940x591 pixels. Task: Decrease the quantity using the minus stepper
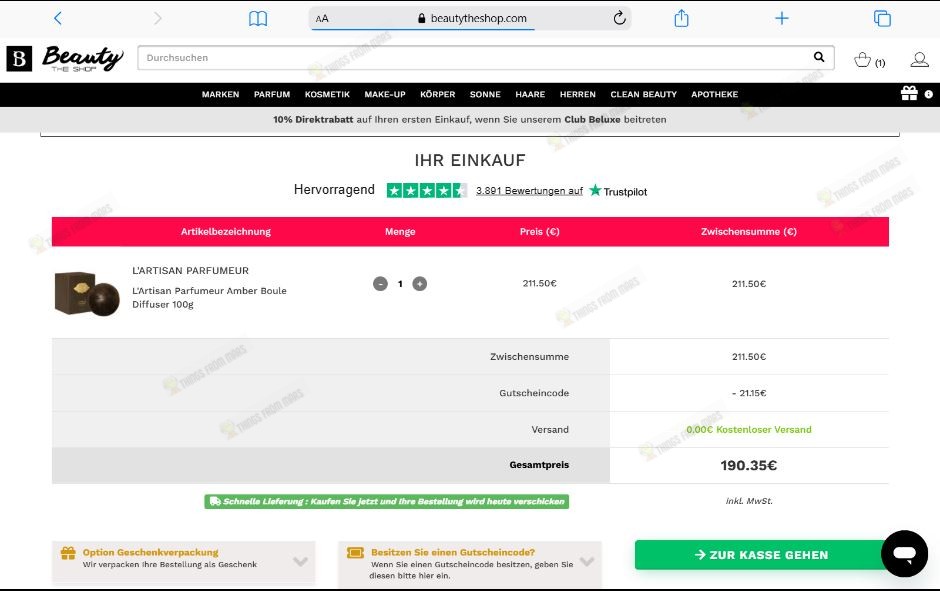click(380, 283)
